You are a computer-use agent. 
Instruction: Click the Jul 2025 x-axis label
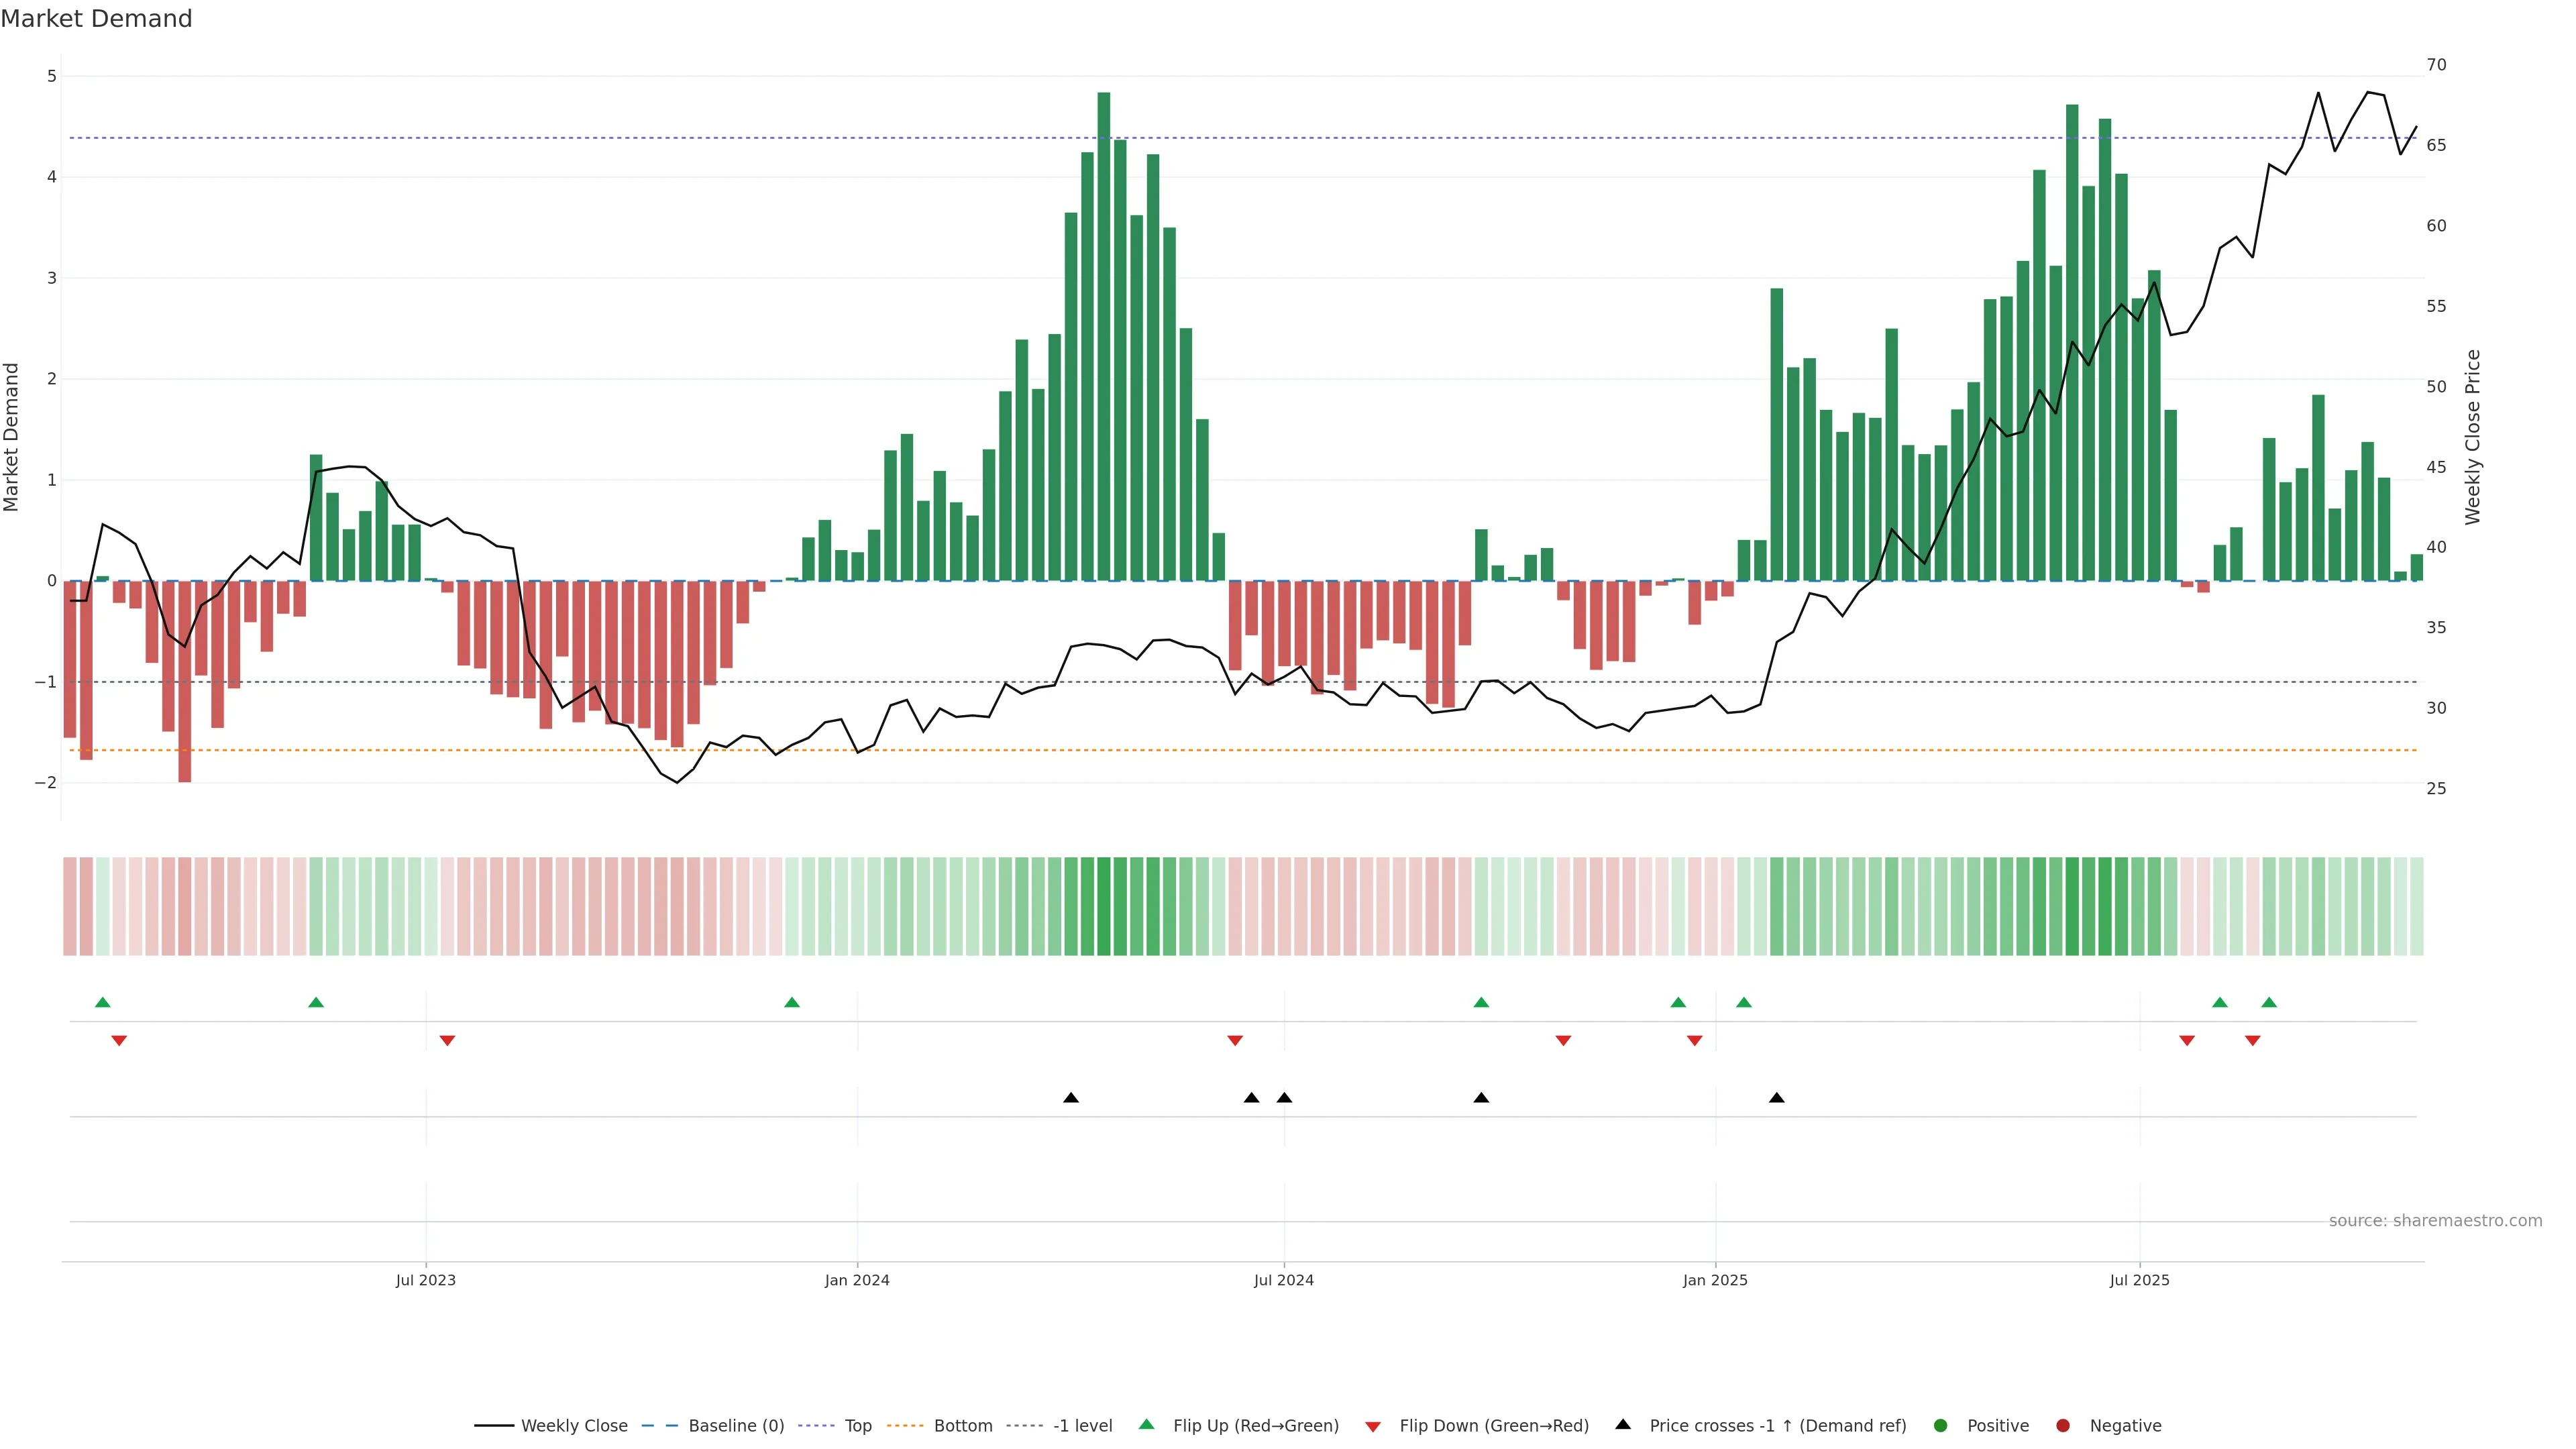2139,1280
